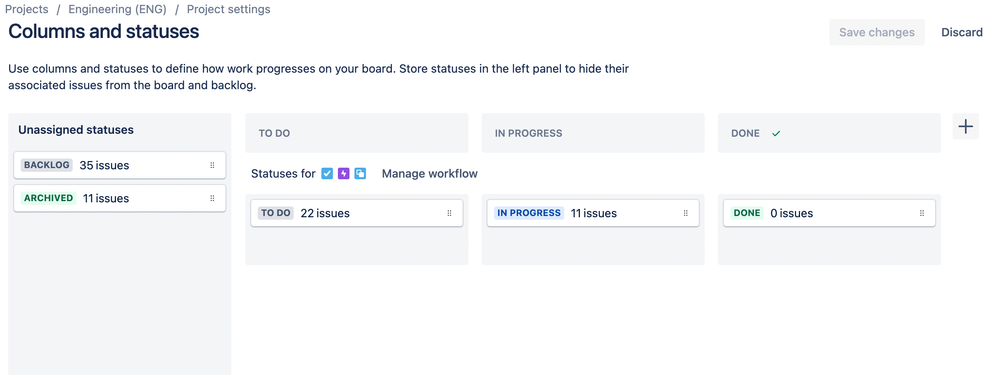Select the Archived status with 11 issues

[120, 198]
